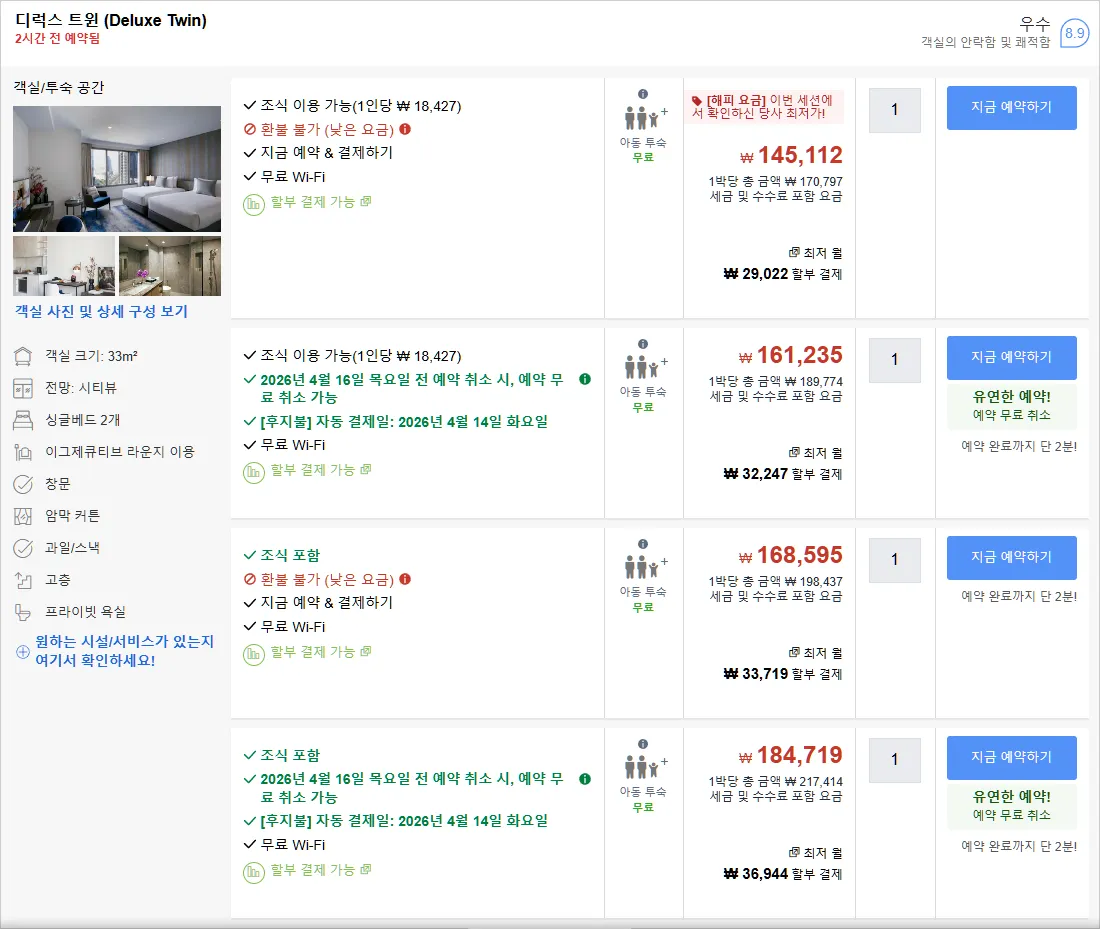Viewport: 1100px width, 929px height.
Task: View the monthly ₩36,944 할부 결제 installment details
Action: tap(783, 874)
